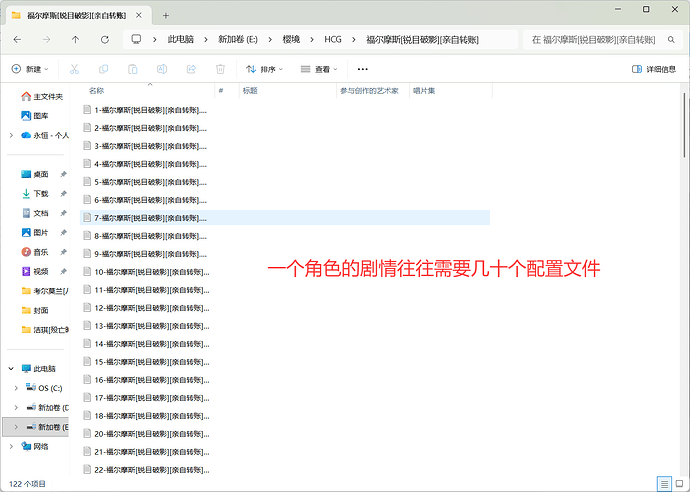This screenshot has height=492, width=690.
Task: Open 图片 in quick access
Action: [35, 232]
